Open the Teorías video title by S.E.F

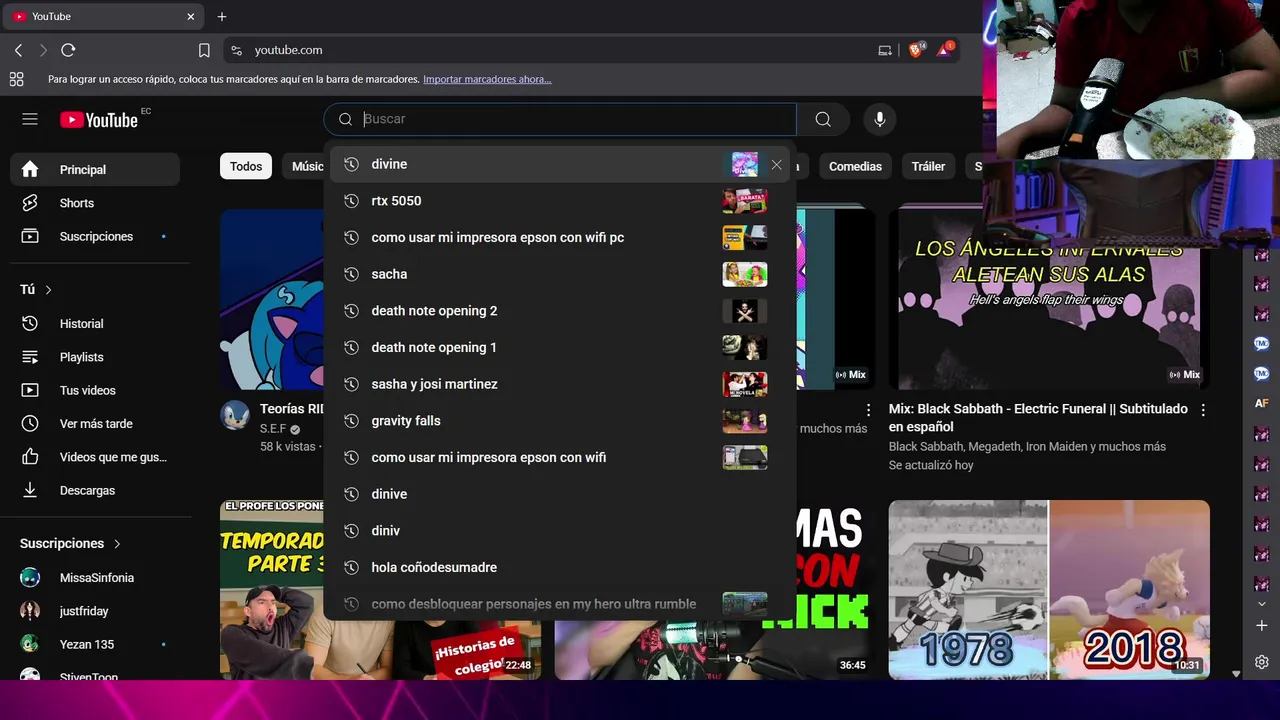tap(292, 409)
